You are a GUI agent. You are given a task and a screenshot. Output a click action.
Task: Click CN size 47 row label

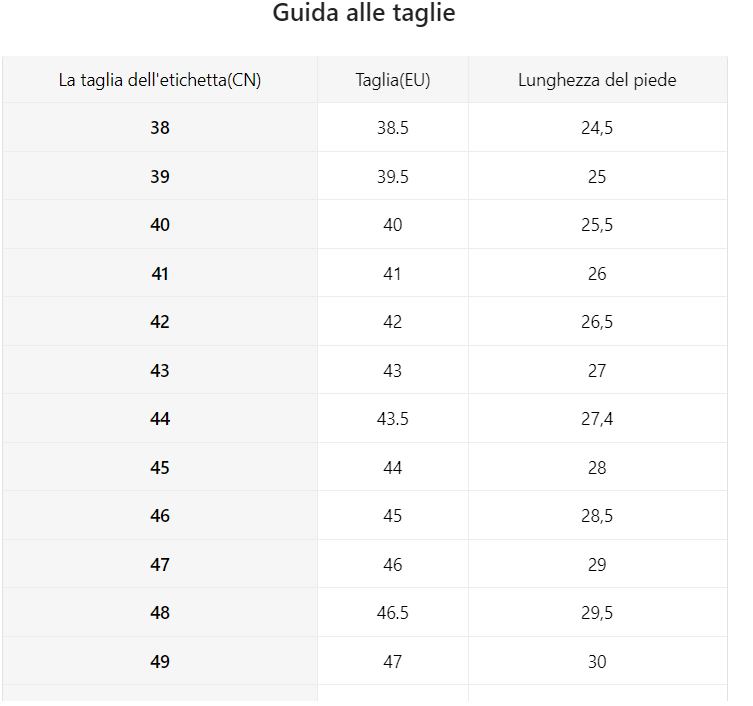click(160, 564)
